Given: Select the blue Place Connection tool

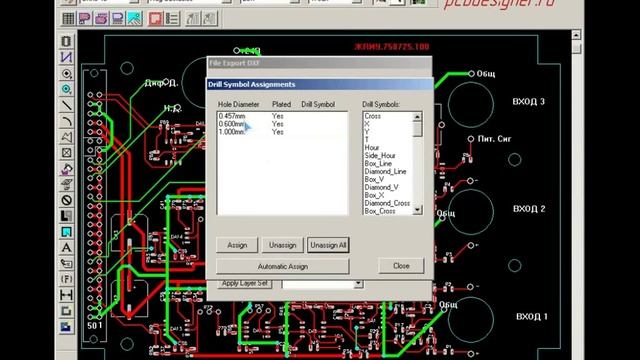Looking at the screenshot, I should click(x=67, y=58).
